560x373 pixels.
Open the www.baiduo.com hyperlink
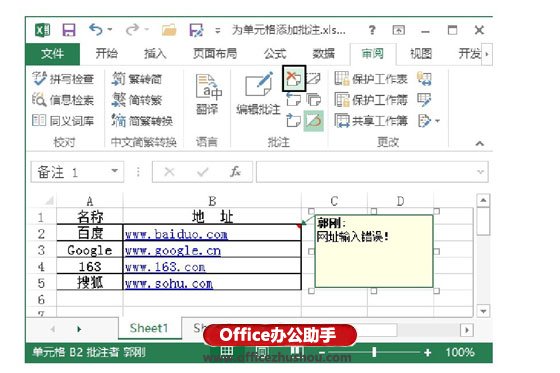pyautogui.click(x=176, y=234)
